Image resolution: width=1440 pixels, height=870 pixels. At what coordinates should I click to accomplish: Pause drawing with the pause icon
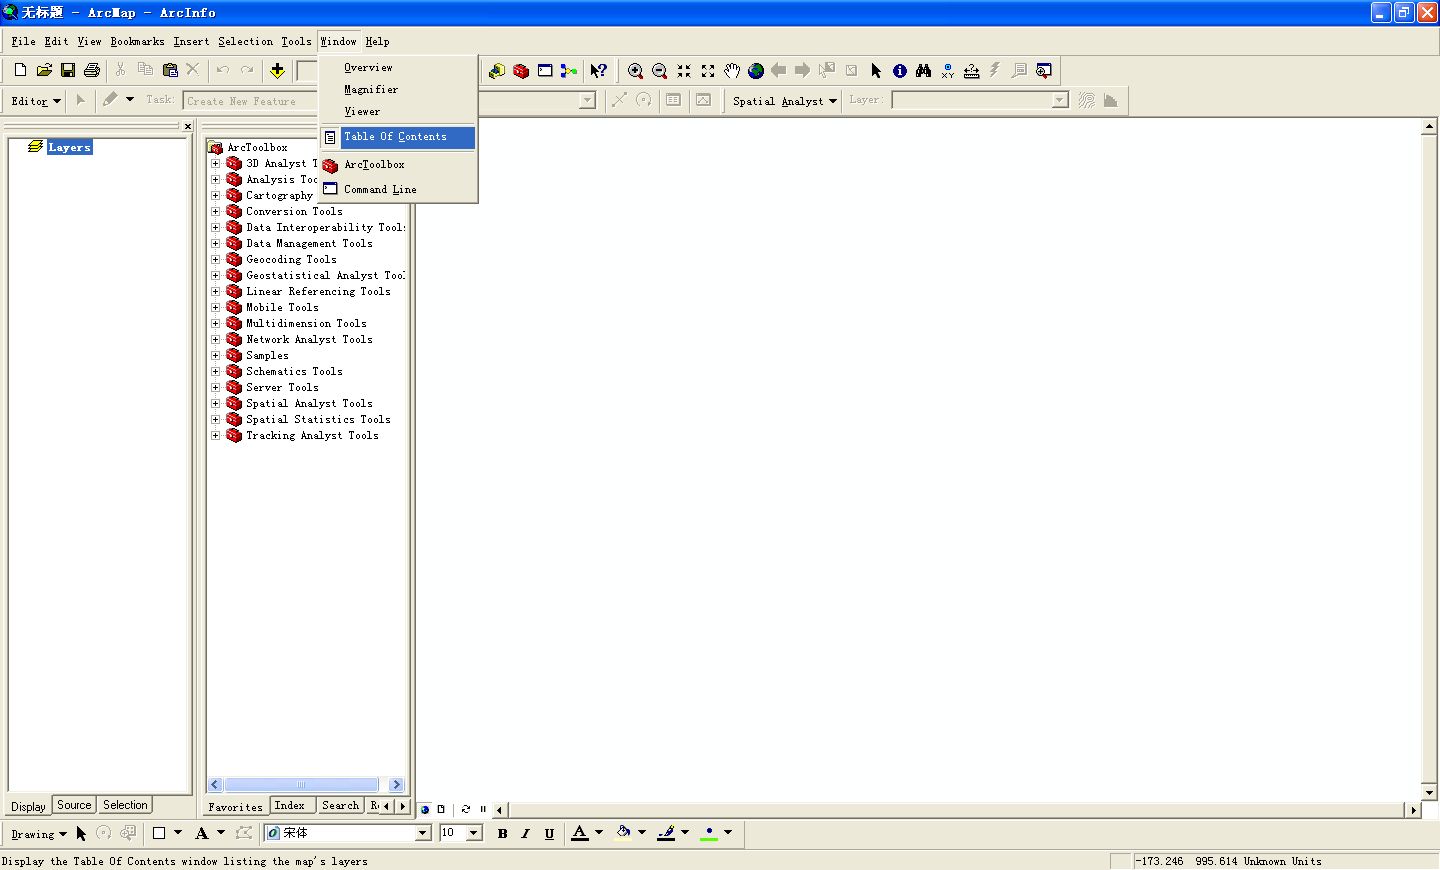point(483,809)
